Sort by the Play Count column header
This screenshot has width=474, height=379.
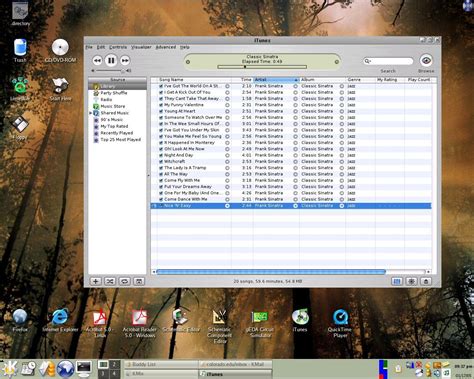(418, 80)
